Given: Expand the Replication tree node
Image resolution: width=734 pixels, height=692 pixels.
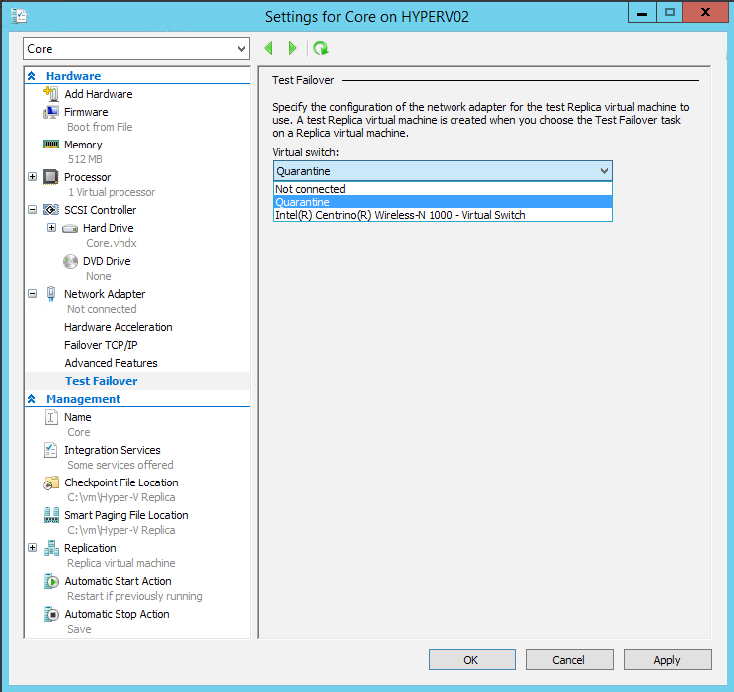Looking at the screenshot, I should tap(32, 547).
